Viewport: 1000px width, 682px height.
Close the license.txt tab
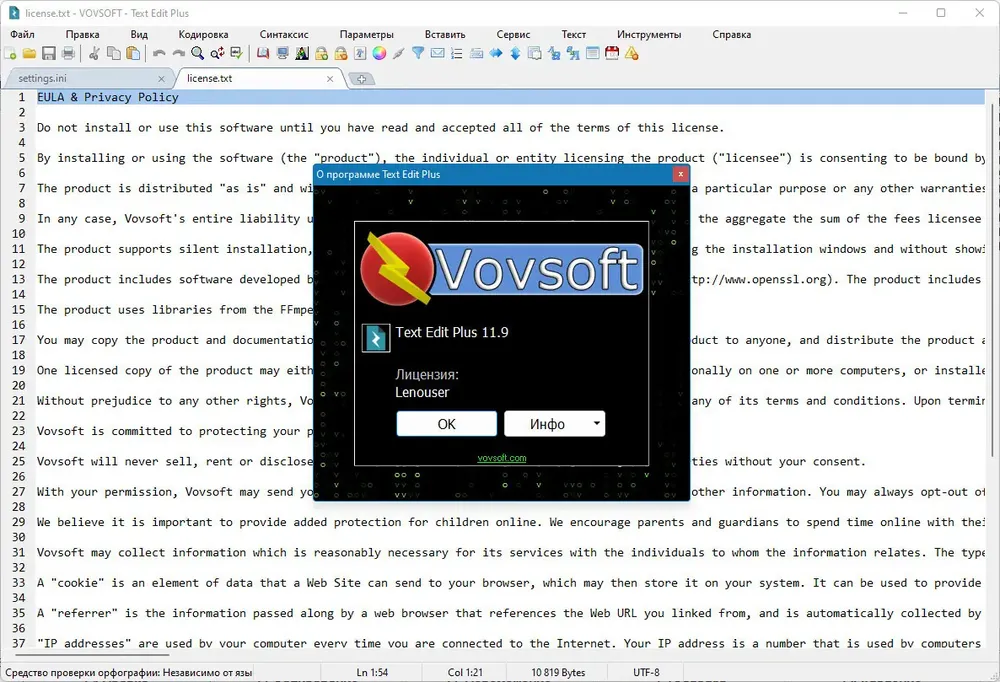330,79
